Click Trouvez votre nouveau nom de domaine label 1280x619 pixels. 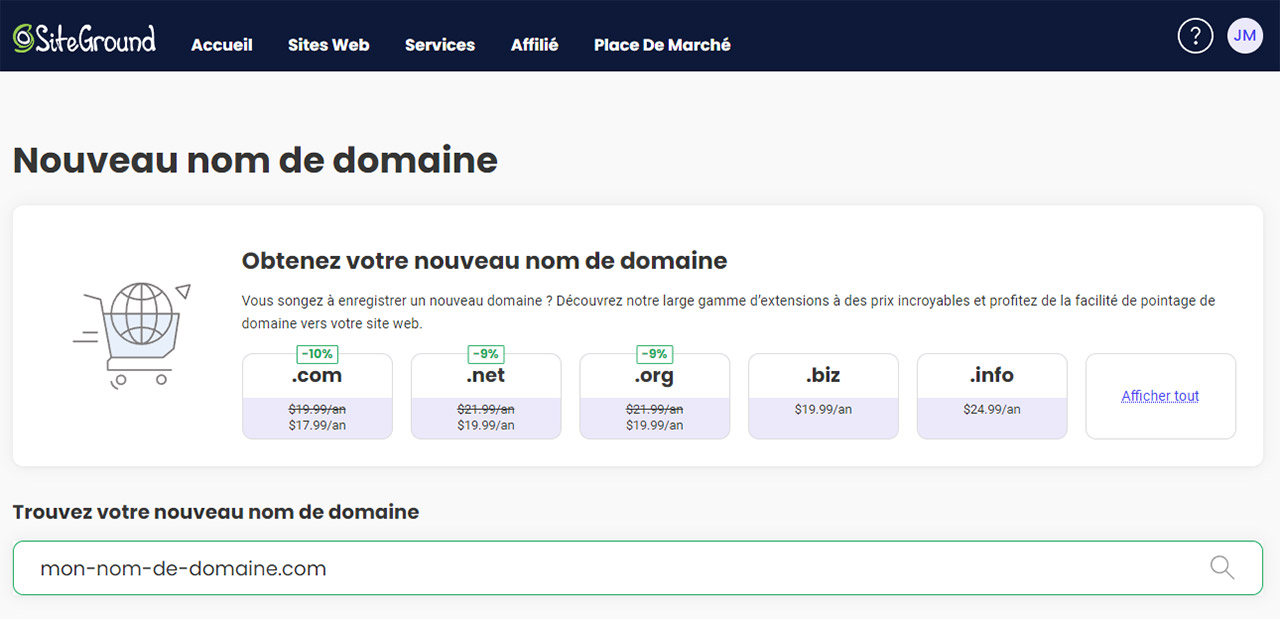coord(216,512)
